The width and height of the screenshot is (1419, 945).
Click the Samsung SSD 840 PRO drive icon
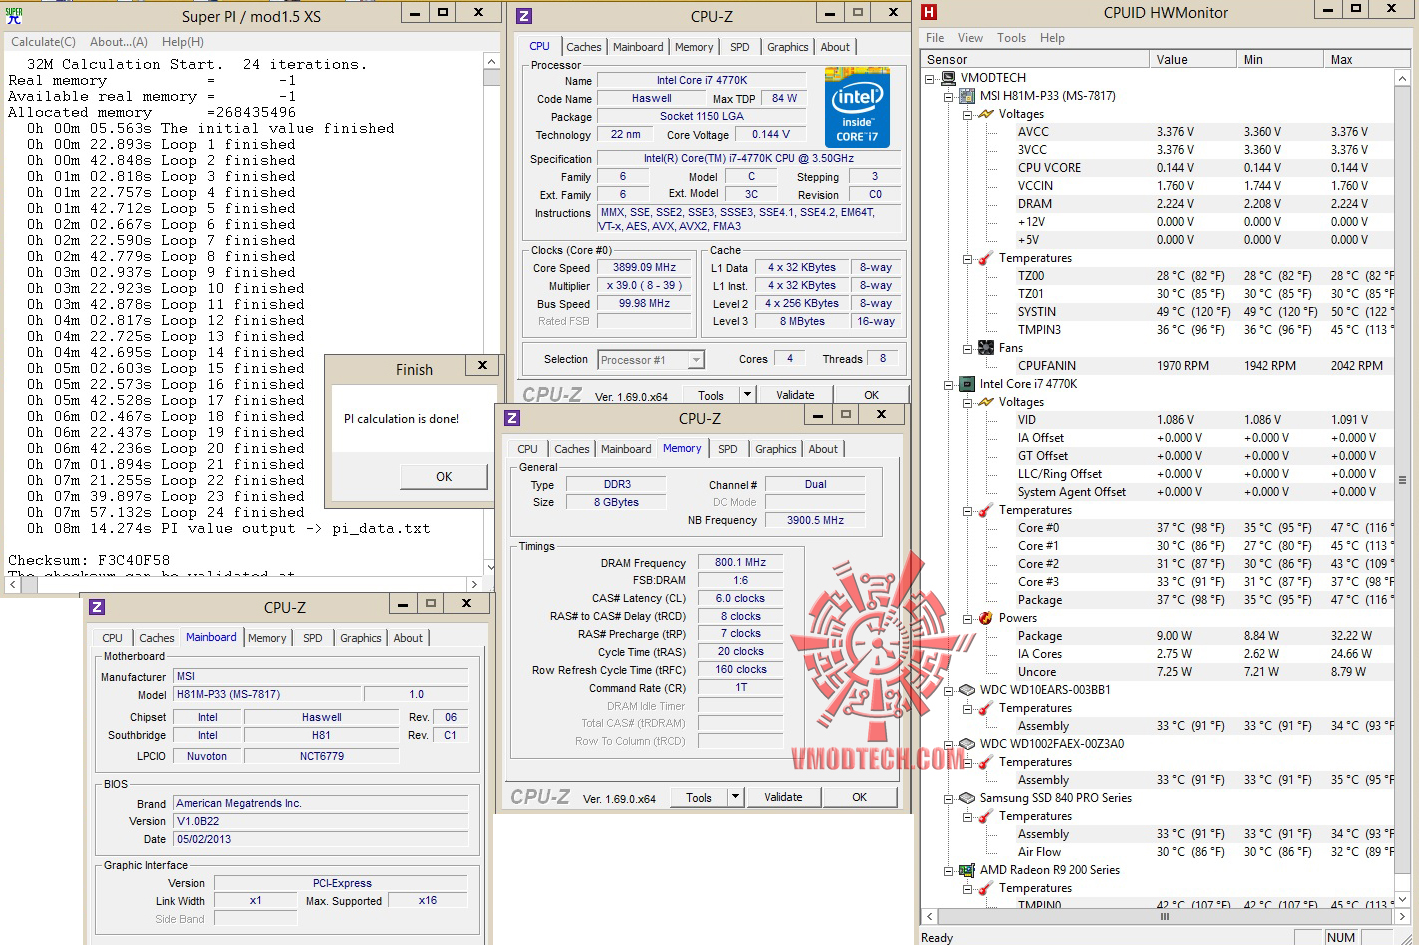pyautogui.click(x=967, y=798)
